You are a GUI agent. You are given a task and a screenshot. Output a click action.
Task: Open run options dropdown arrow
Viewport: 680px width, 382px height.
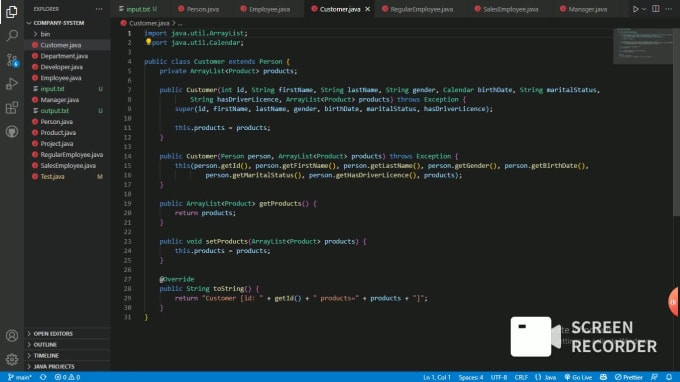644,9
